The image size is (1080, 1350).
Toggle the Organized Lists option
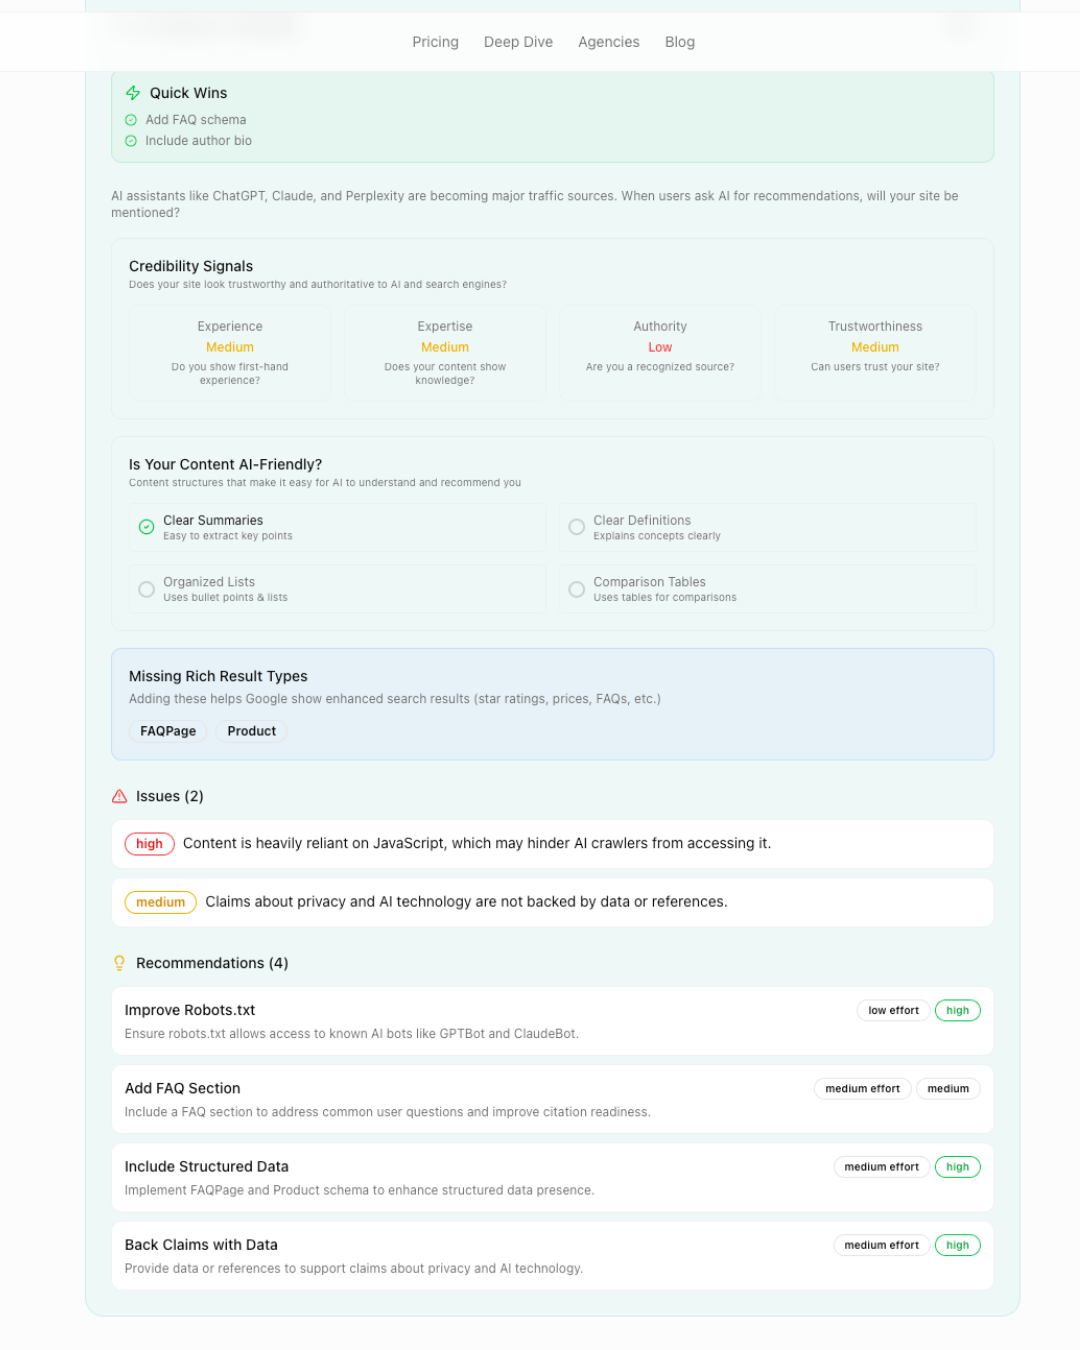click(x=146, y=589)
